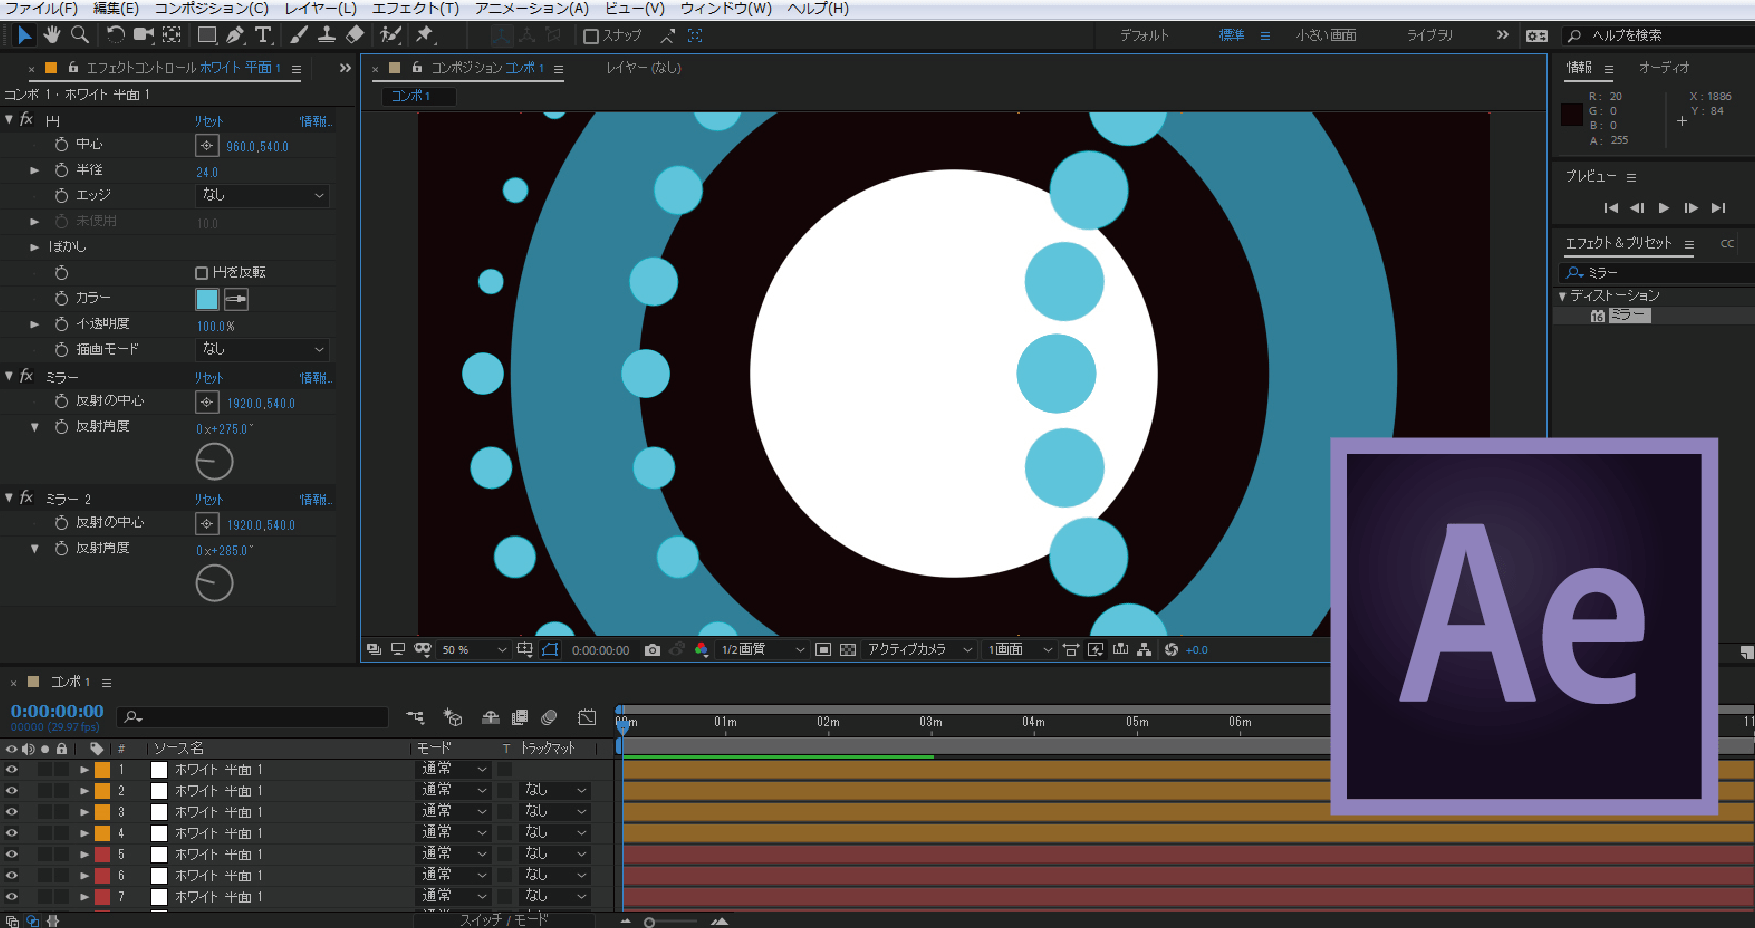Open the ウィンドウ(W) menu
The image size is (1755, 928).
(x=726, y=8)
